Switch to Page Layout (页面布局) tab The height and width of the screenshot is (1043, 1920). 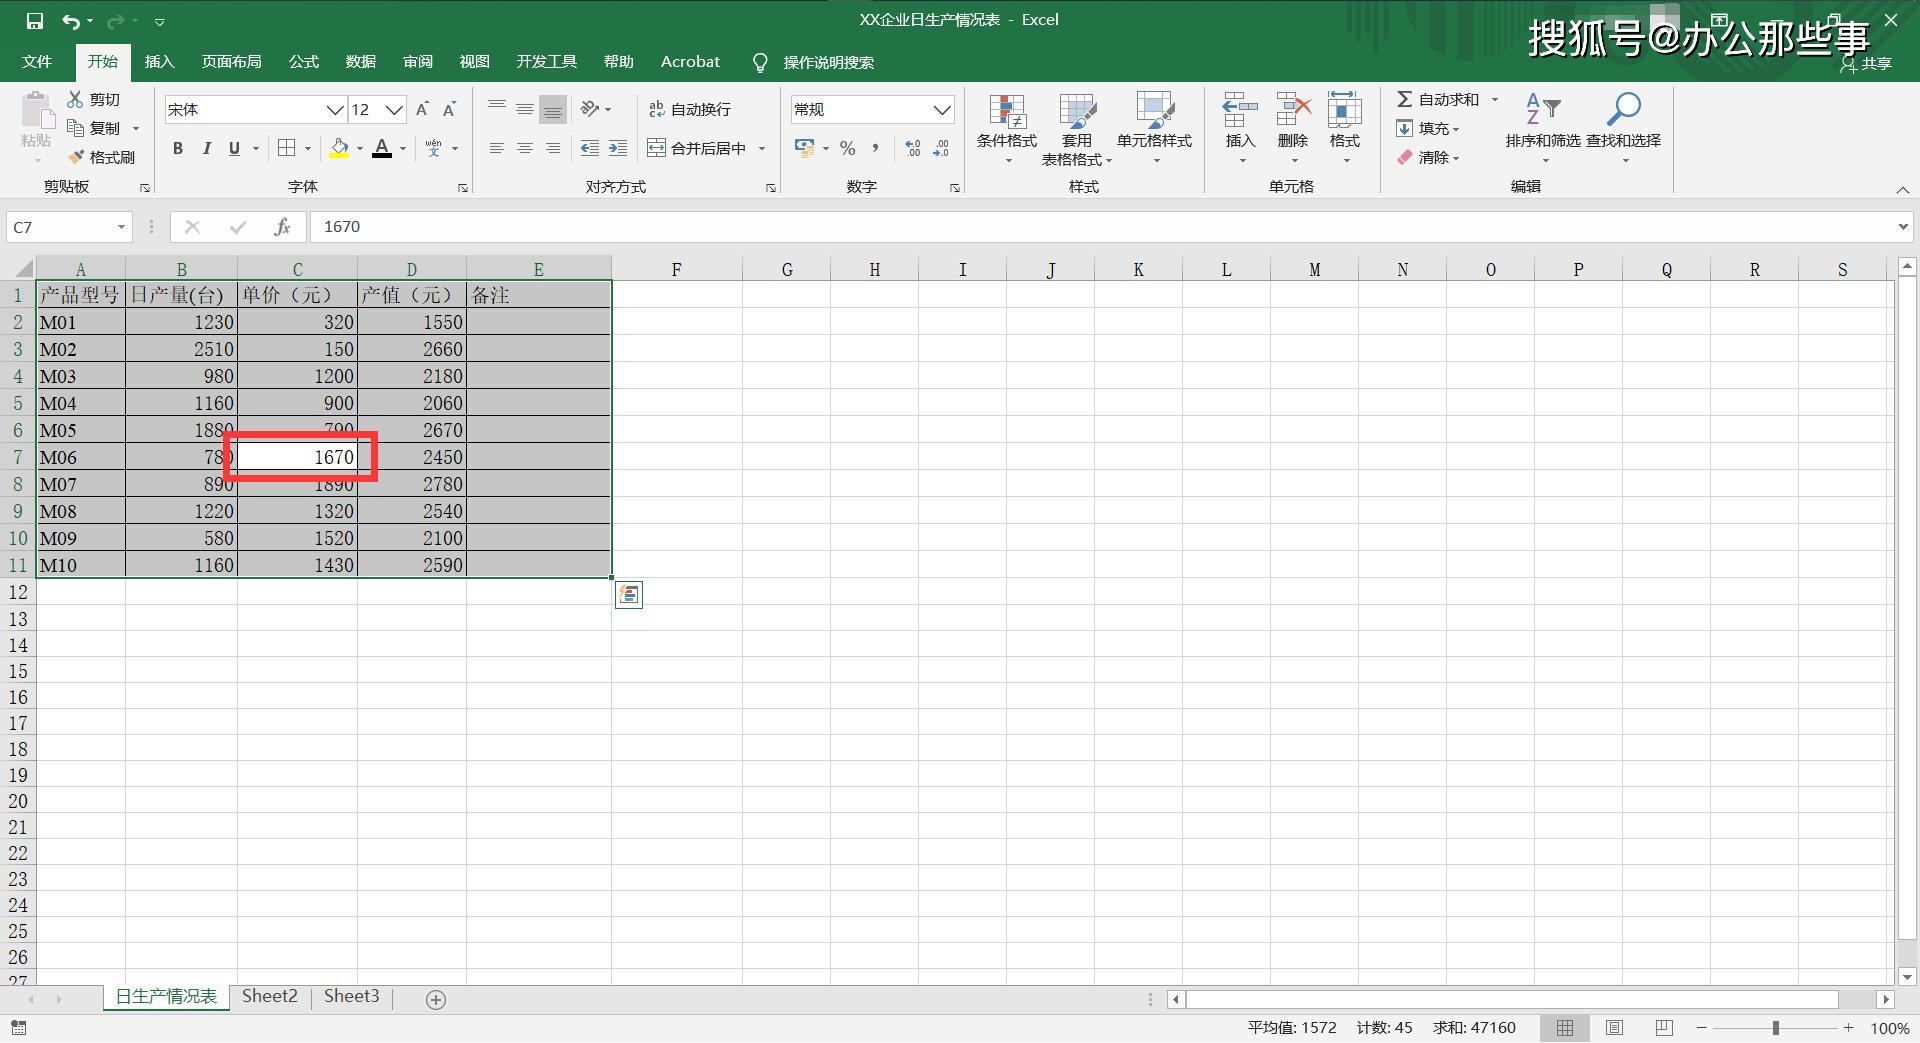[x=231, y=62]
